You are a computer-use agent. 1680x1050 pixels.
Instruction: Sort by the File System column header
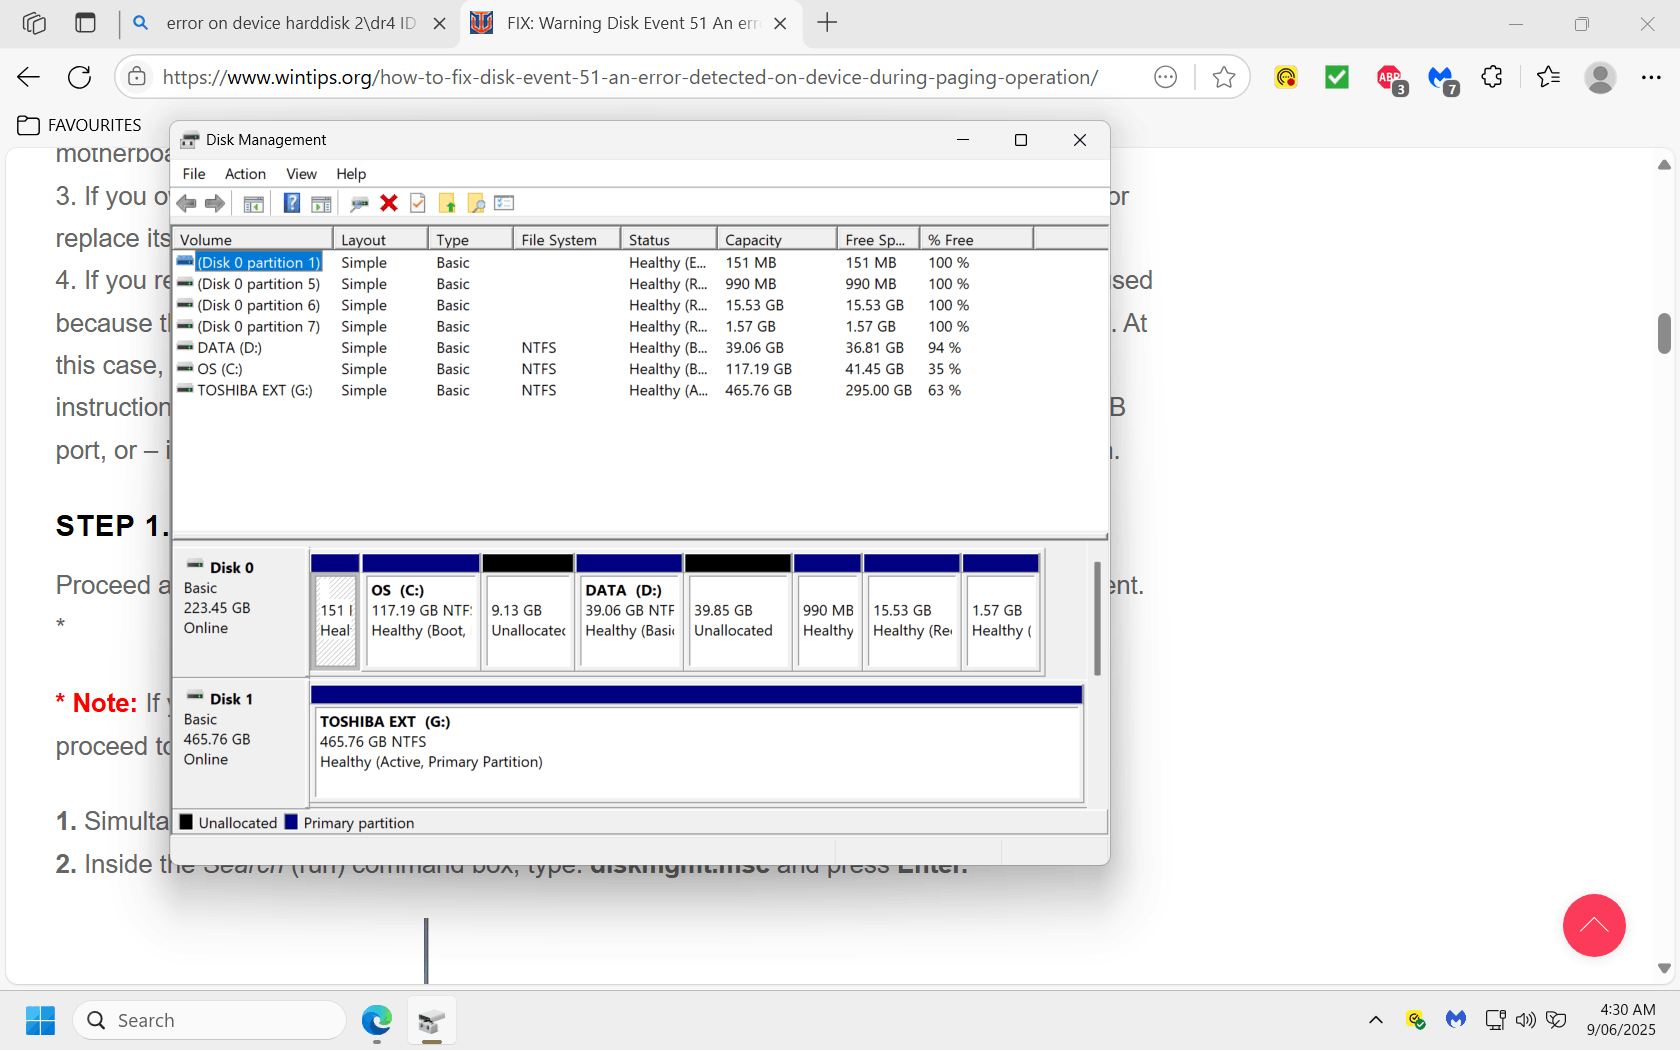(x=567, y=240)
